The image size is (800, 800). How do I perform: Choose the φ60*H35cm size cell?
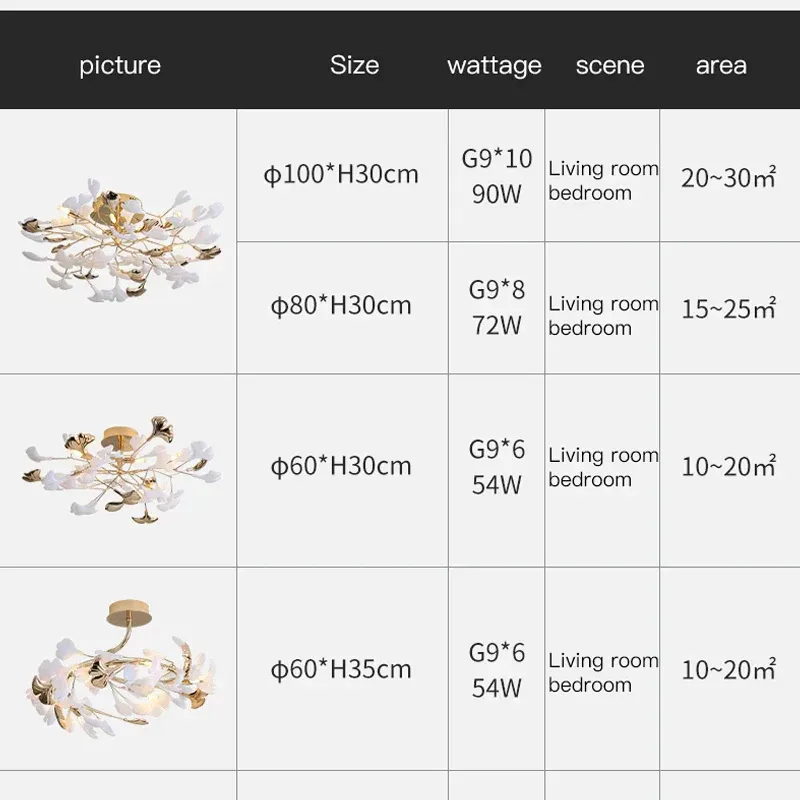tap(341, 669)
